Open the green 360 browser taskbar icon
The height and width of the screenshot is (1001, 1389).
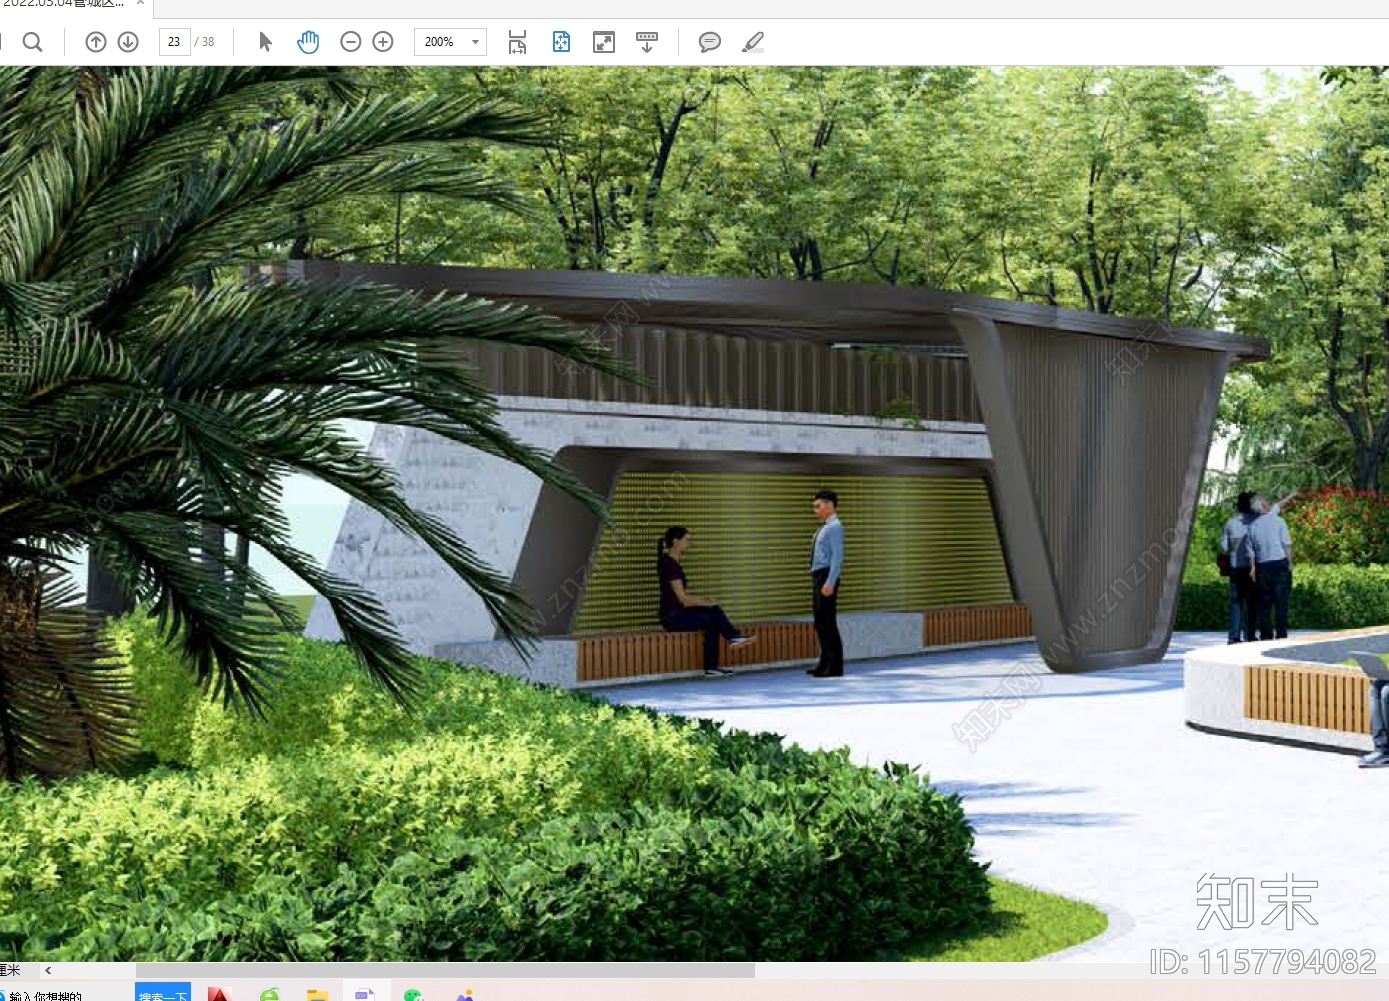point(269,994)
